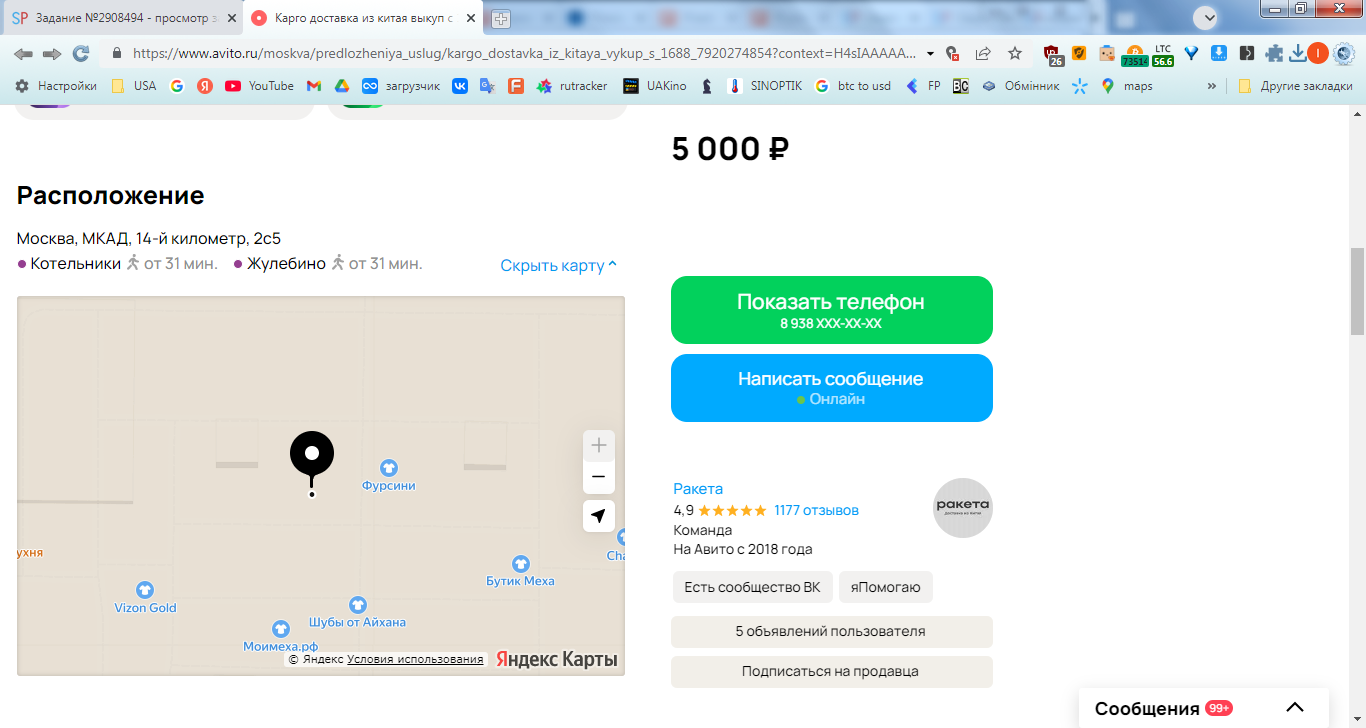Open the puzzle-piece Extensions menu

click(1274, 54)
